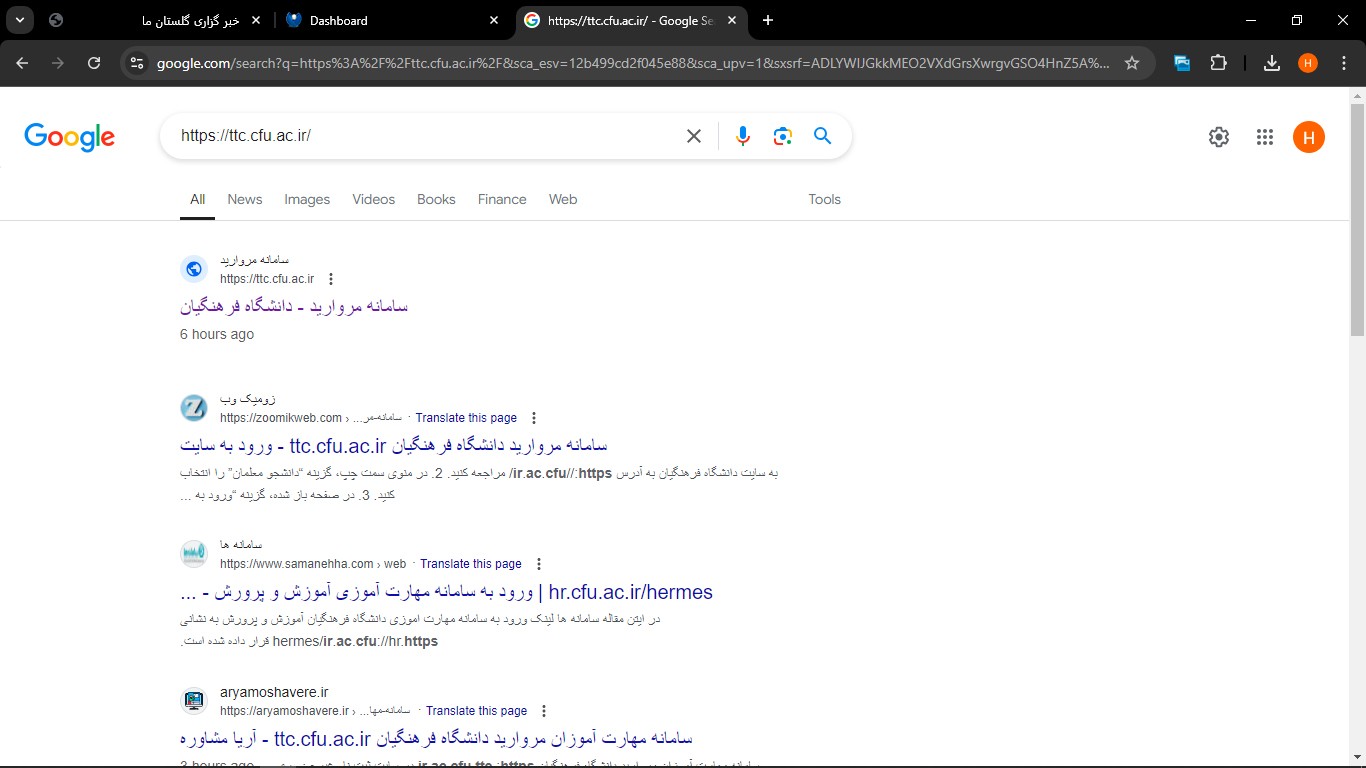
Task: Open more options for zoomikweb result
Action: click(x=533, y=418)
